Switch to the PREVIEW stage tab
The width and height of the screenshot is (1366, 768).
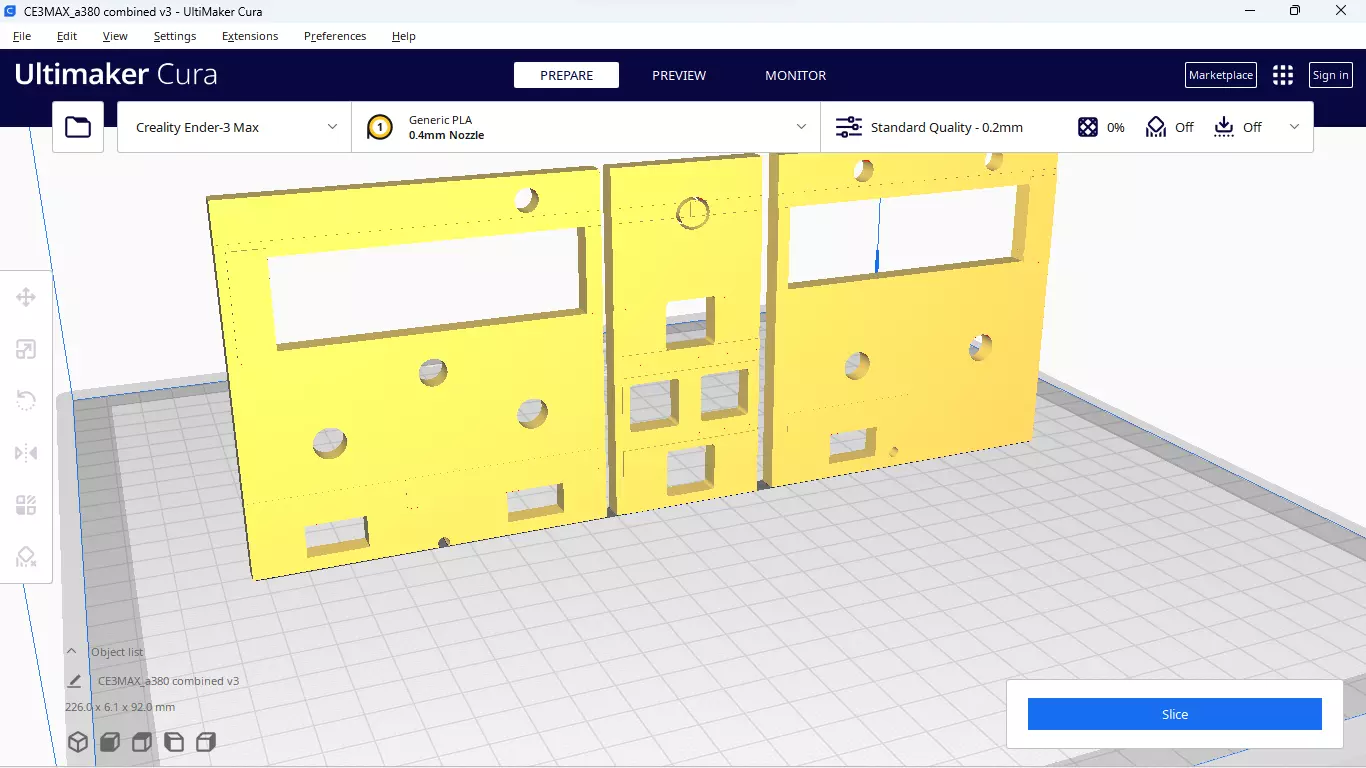(x=679, y=75)
